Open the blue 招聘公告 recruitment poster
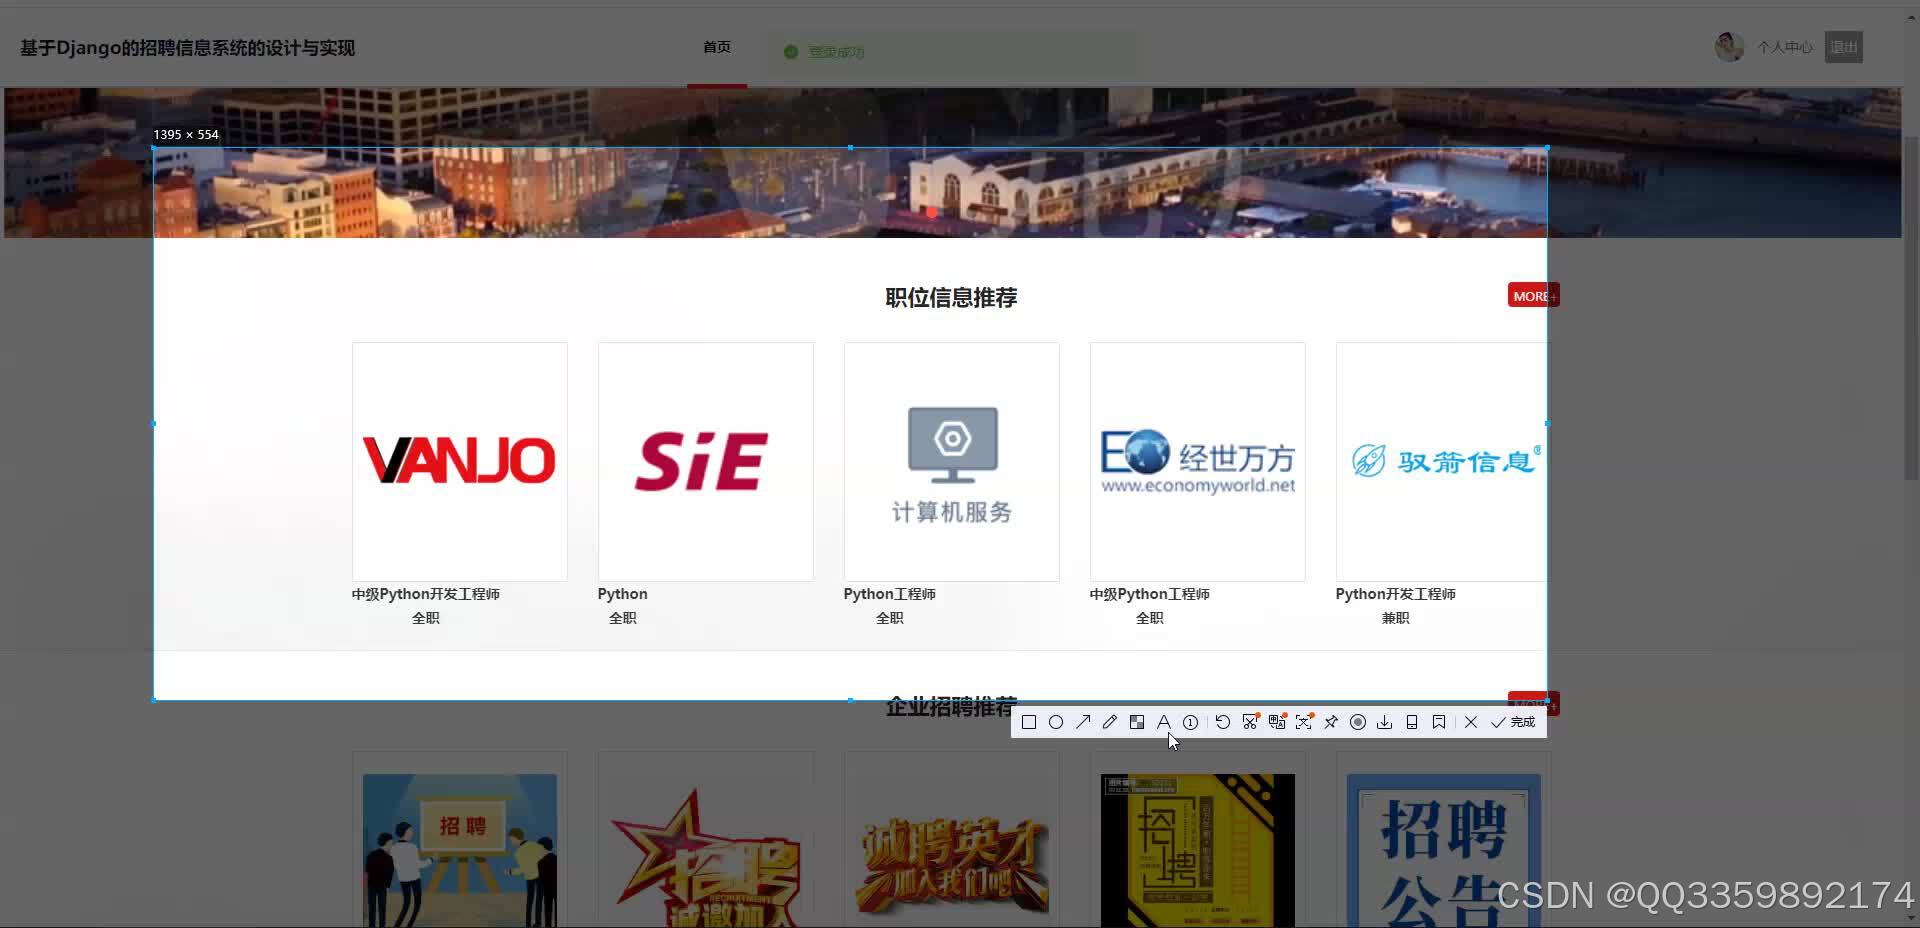This screenshot has height=928, width=1920. 1444,850
